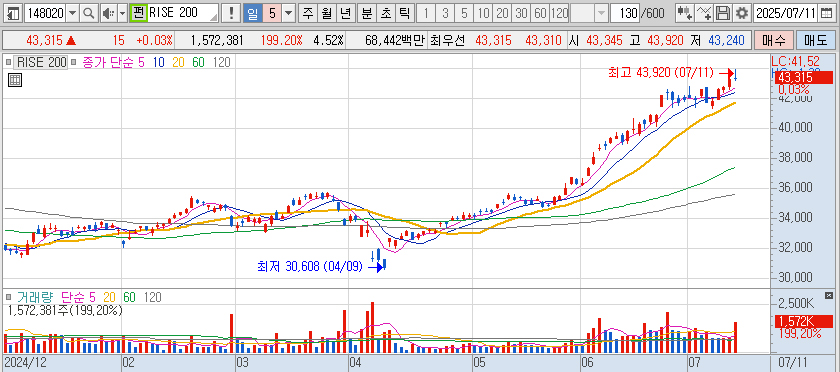Click the green-bordered 편 button

point(138,13)
